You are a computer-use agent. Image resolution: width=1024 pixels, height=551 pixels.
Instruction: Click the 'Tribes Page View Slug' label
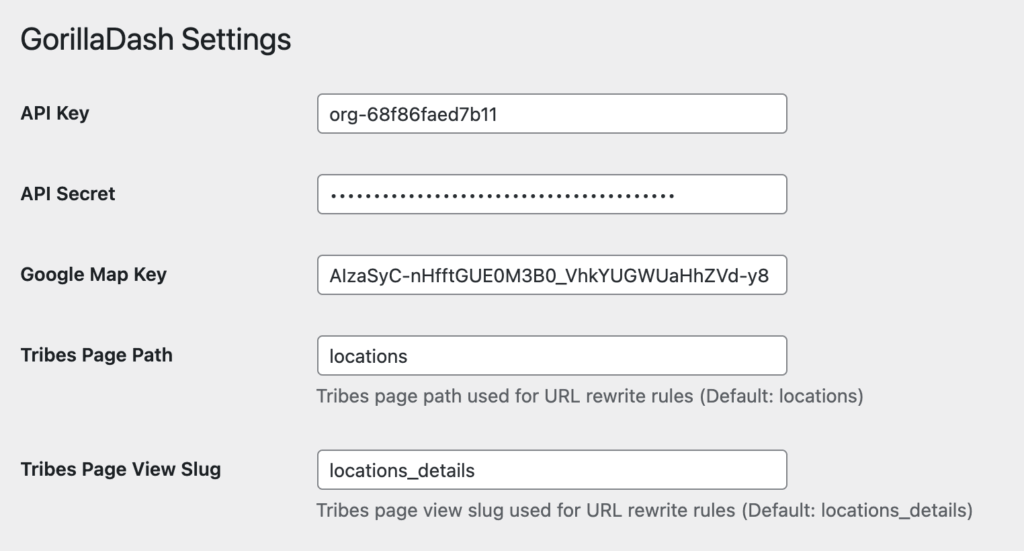point(120,468)
